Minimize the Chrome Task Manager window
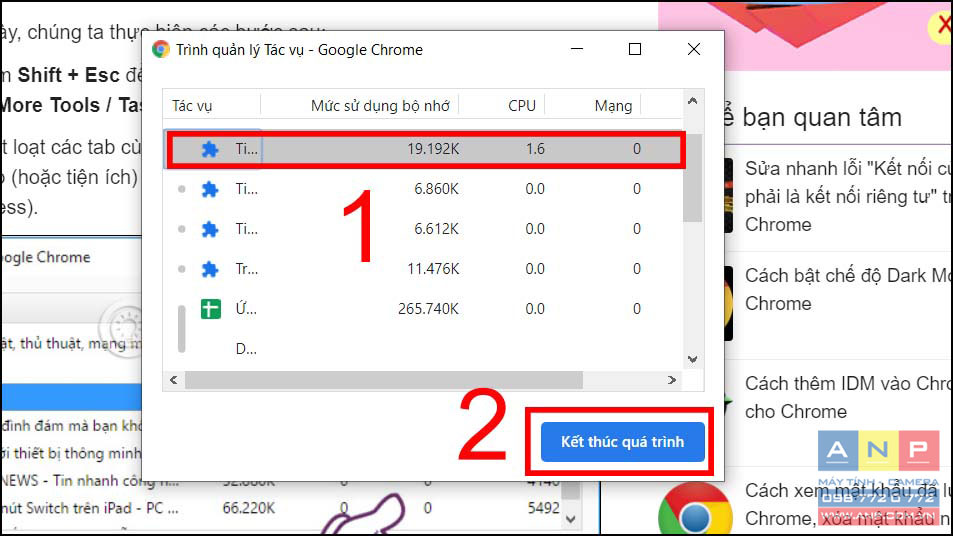Image resolution: width=953 pixels, height=536 pixels. click(577, 49)
